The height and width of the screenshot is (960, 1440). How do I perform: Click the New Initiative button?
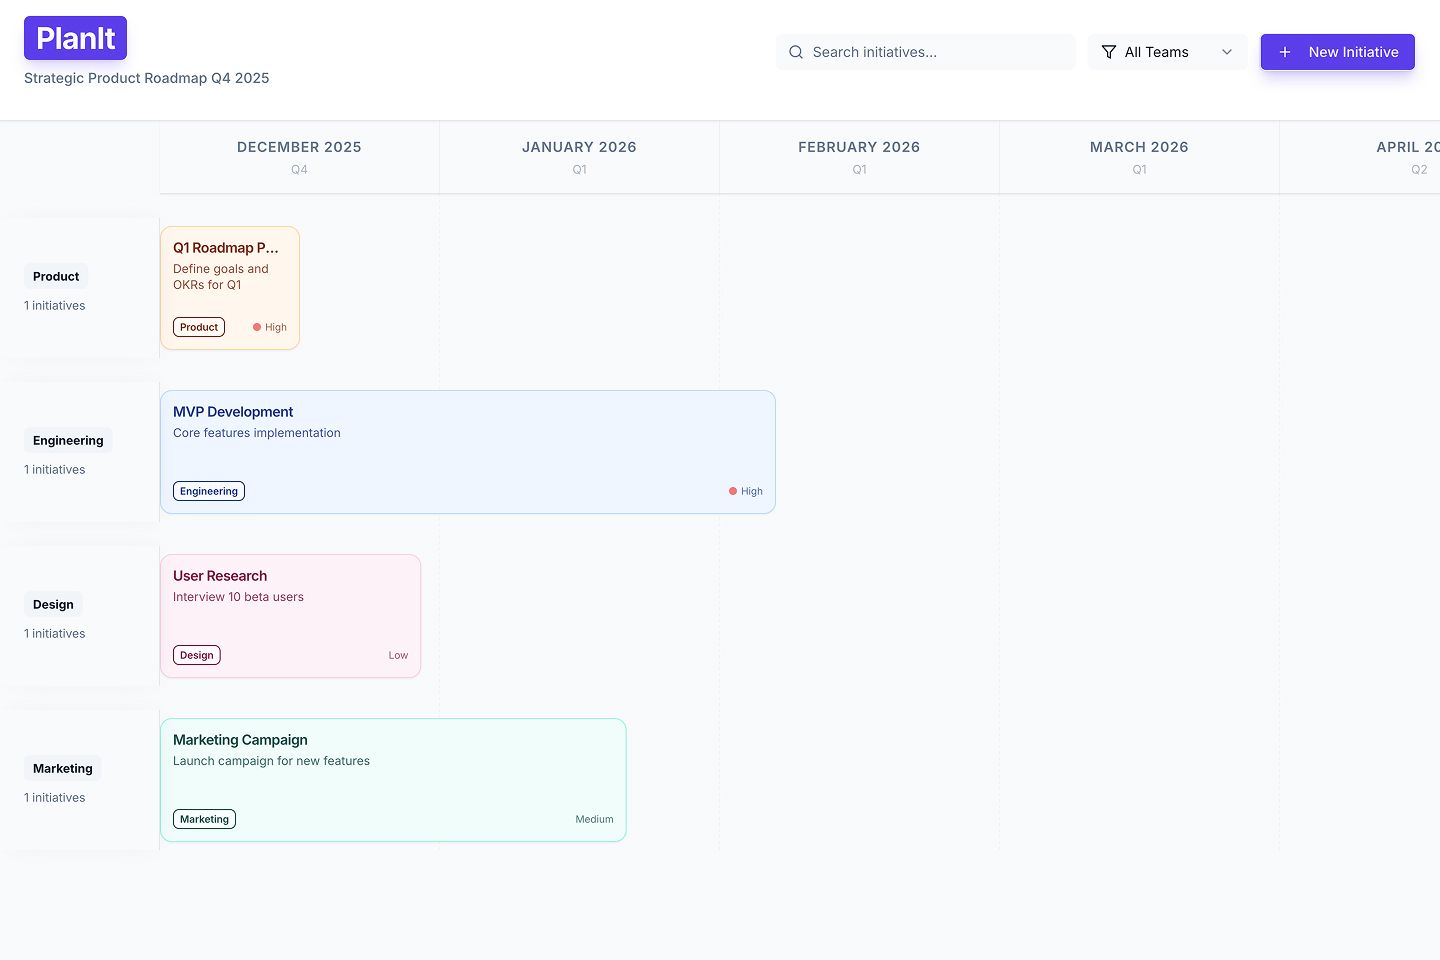[1337, 52]
